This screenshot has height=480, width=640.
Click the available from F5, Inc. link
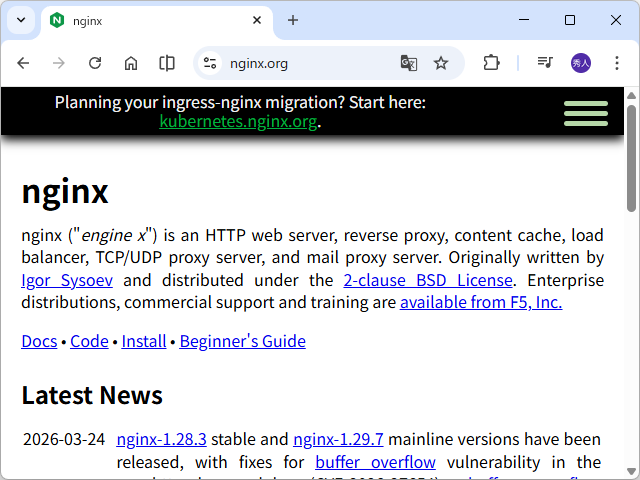(x=481, y=302)
